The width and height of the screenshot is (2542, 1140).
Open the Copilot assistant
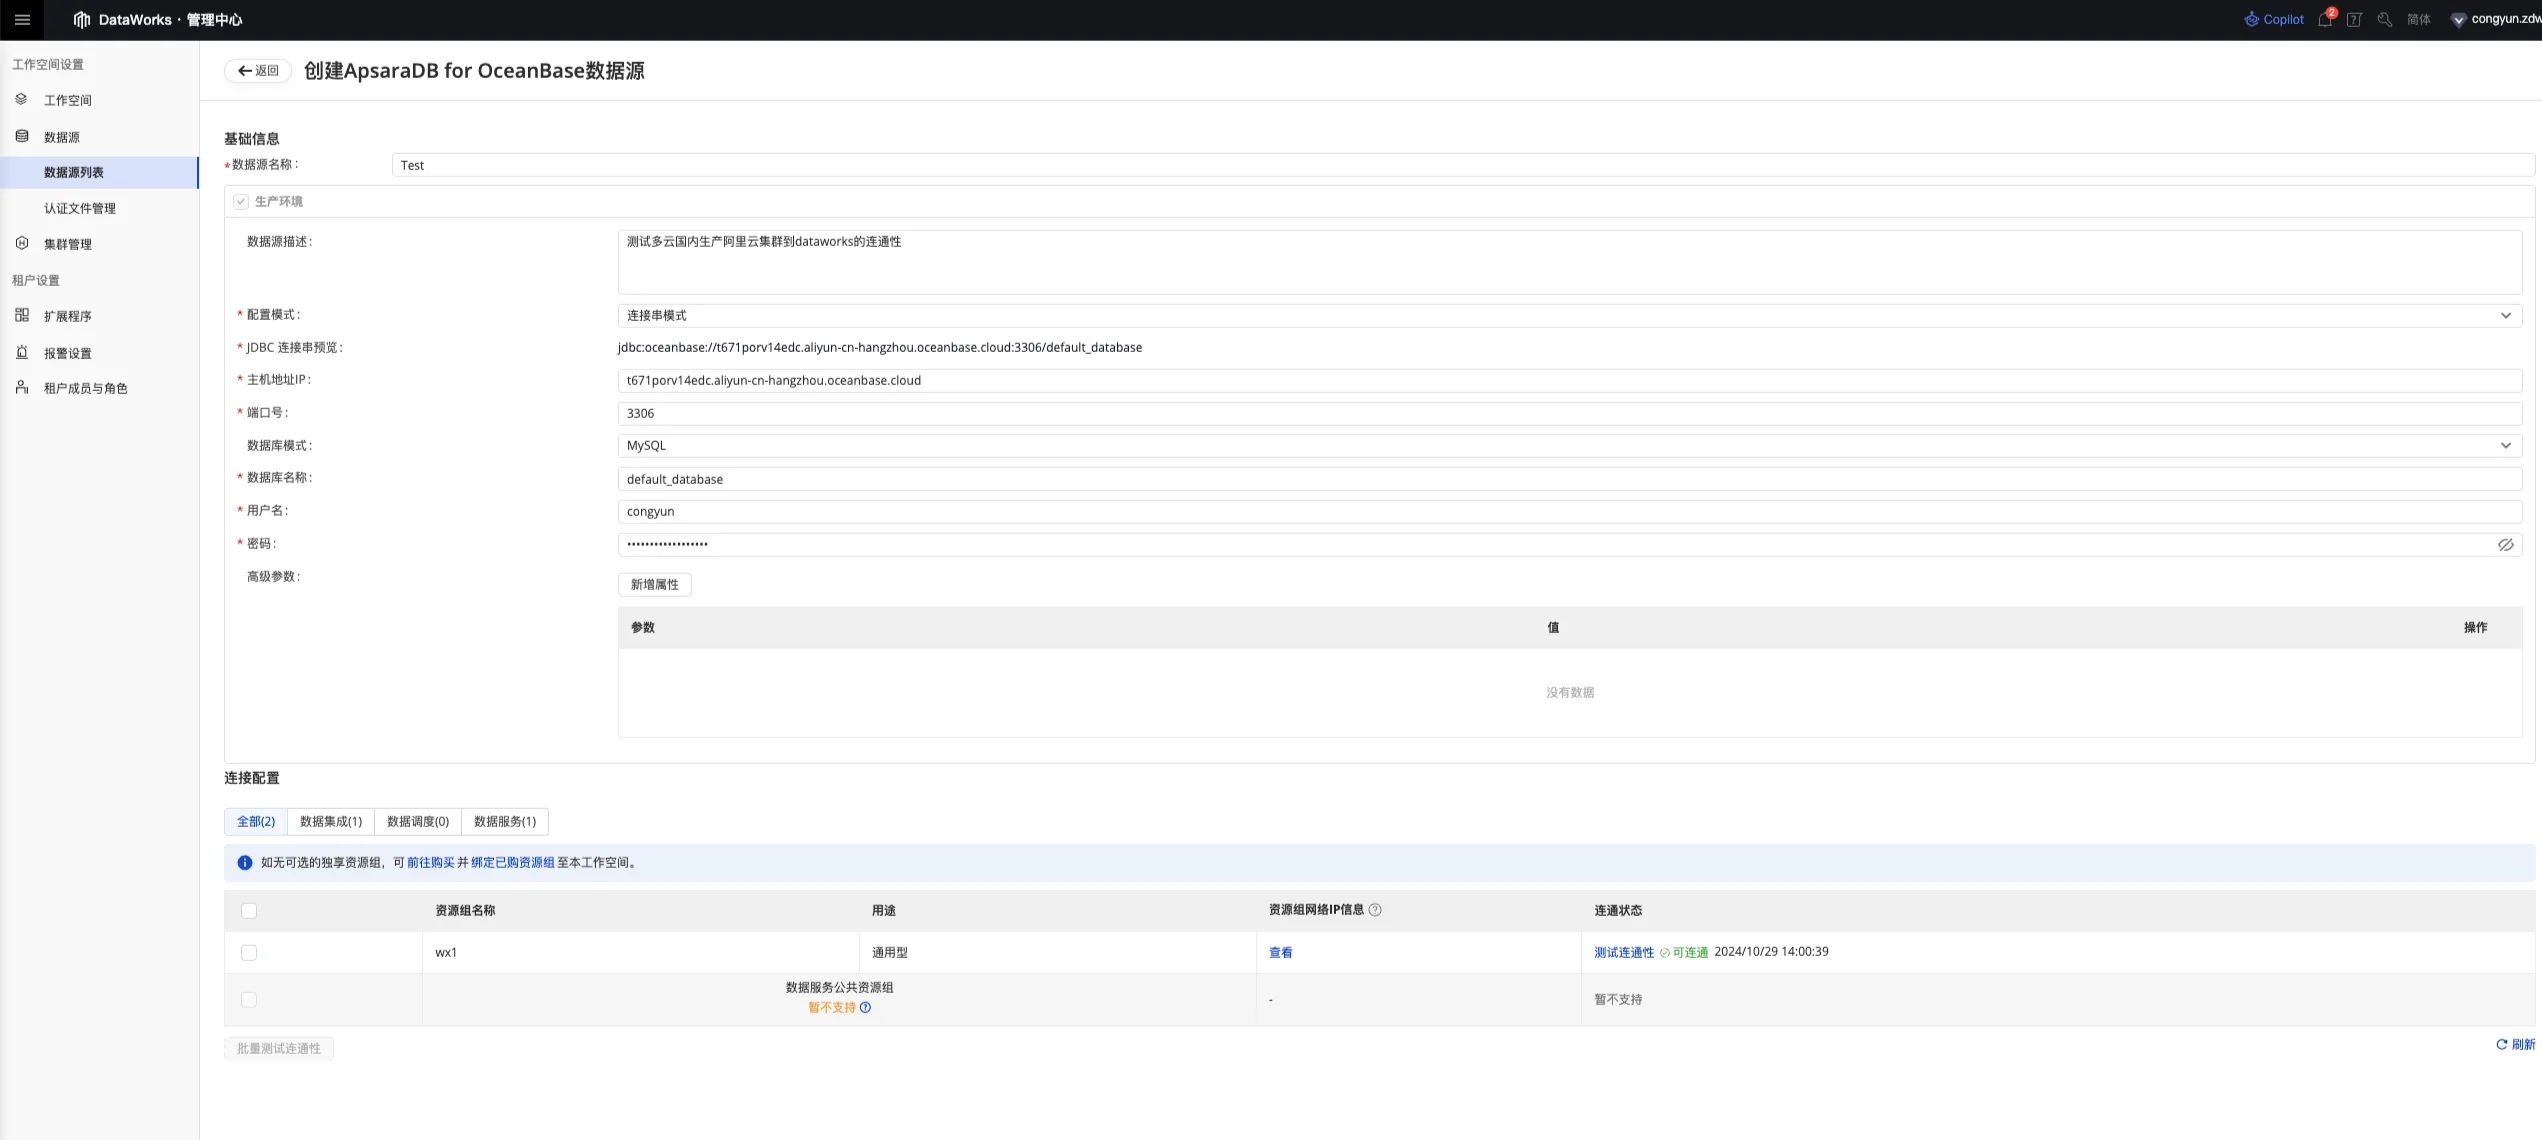[2274, 19]
